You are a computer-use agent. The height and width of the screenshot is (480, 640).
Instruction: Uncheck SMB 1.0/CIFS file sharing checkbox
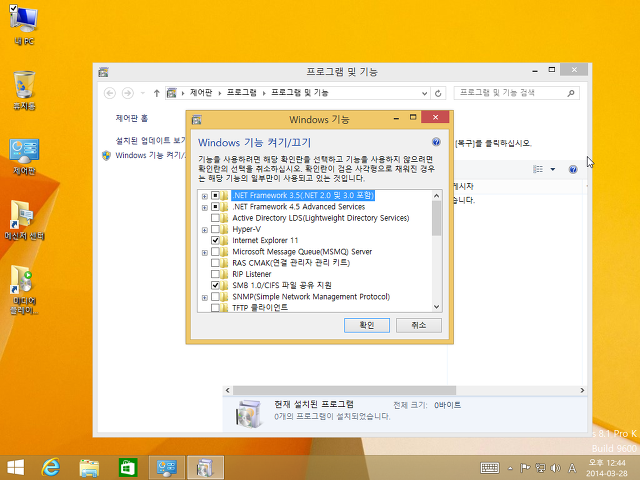[x=215, y=285]
